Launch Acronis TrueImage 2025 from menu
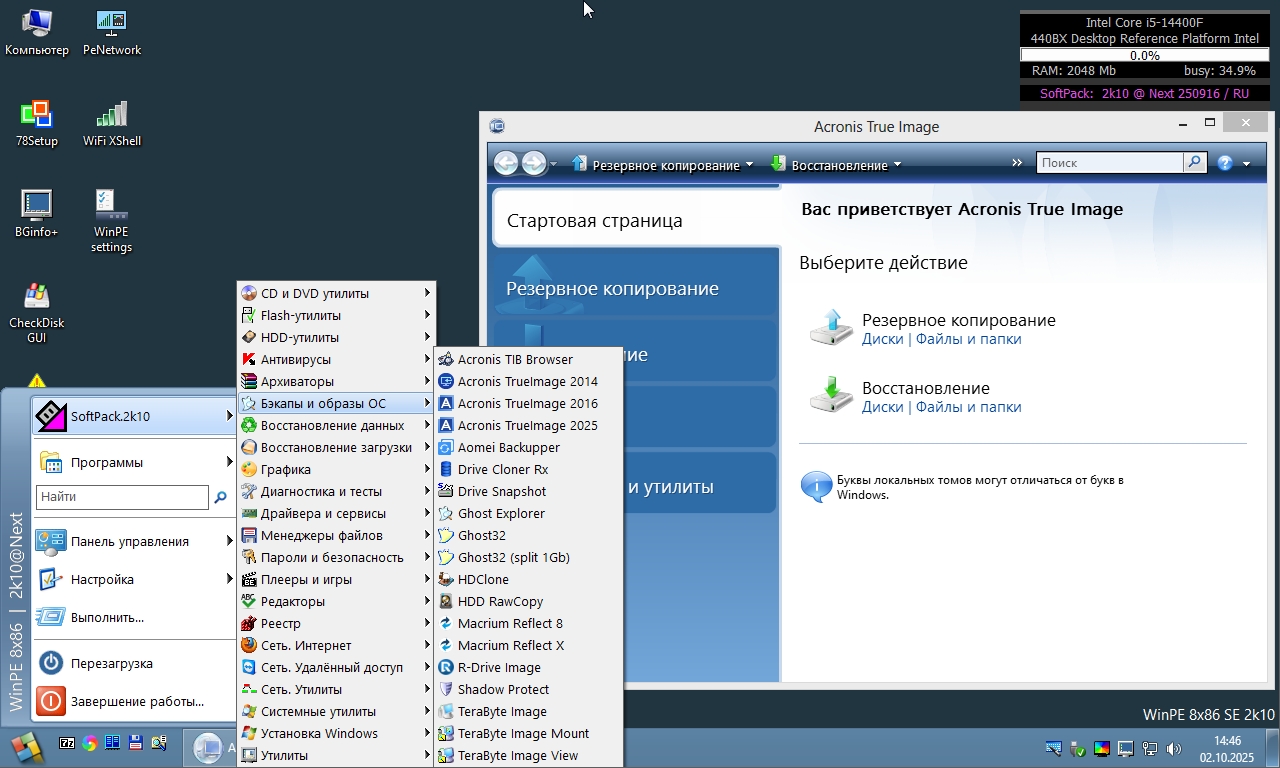The height and width of the screenshot is (768, 1280). [527, 425]
